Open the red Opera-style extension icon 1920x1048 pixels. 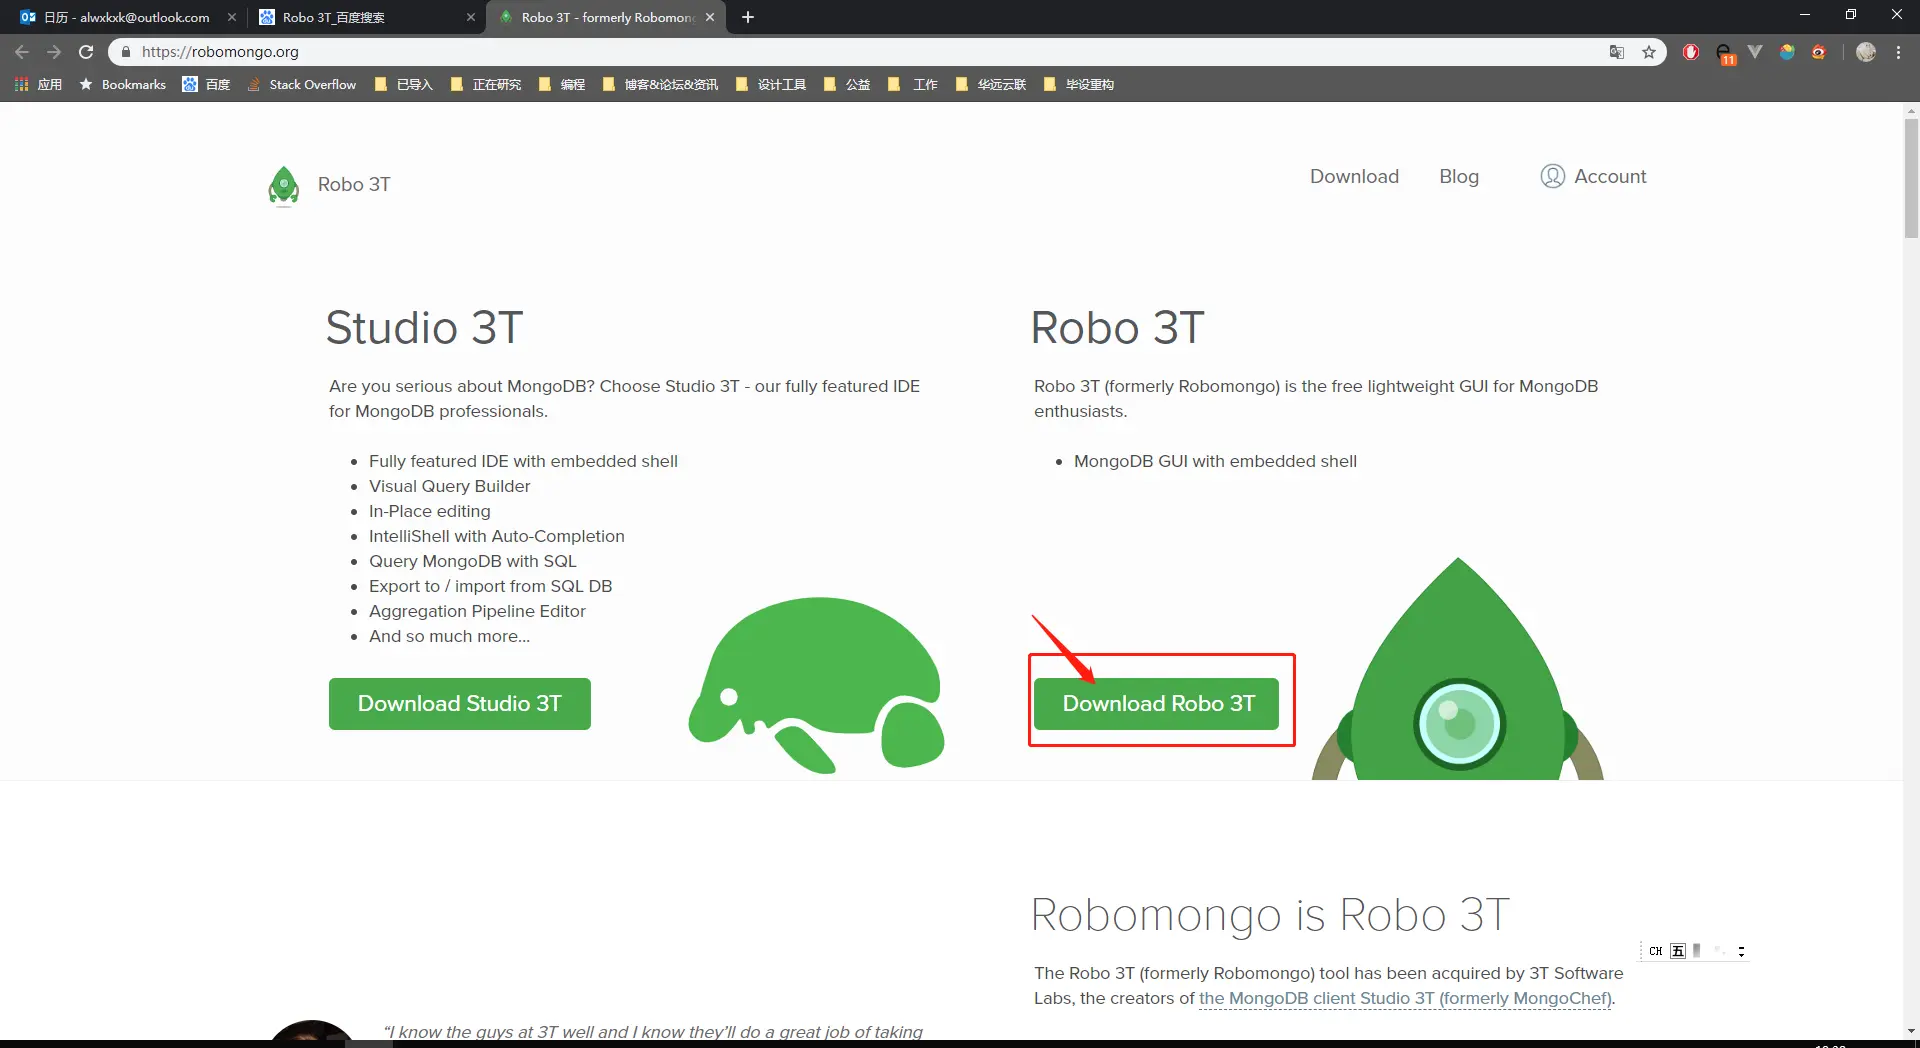coord(1691,52)
